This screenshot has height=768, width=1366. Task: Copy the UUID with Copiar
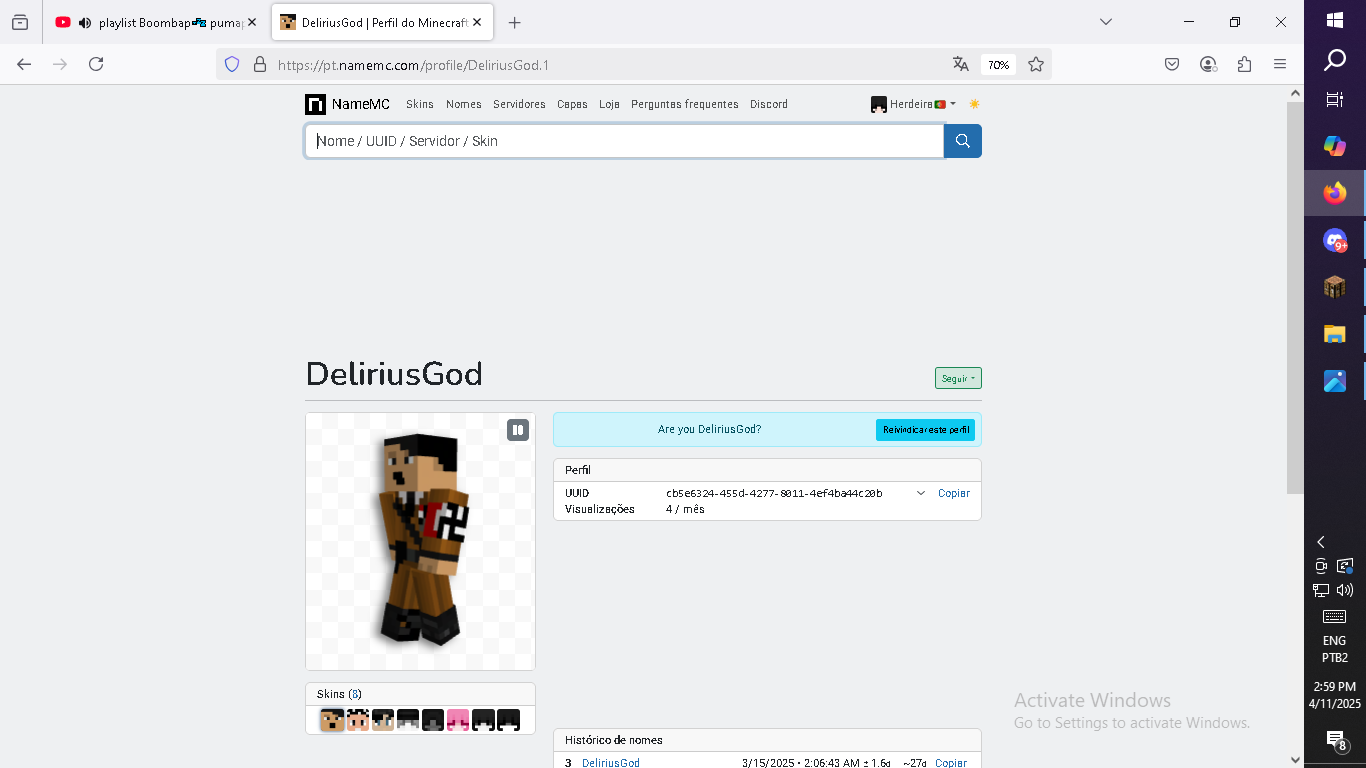click(x=954, y=493)
